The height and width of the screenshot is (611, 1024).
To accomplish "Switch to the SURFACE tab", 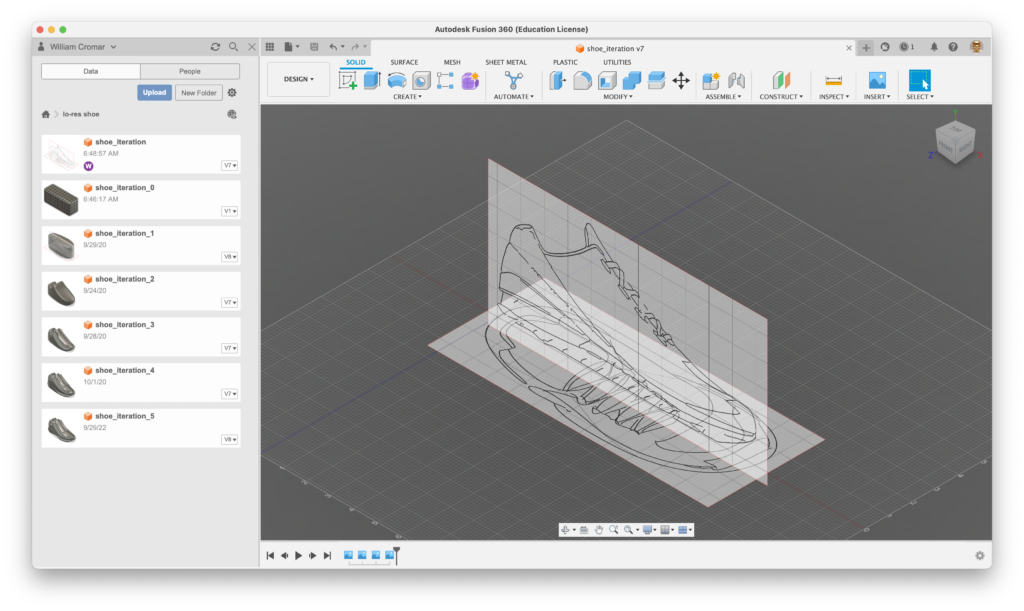I will tap(404, 62).
